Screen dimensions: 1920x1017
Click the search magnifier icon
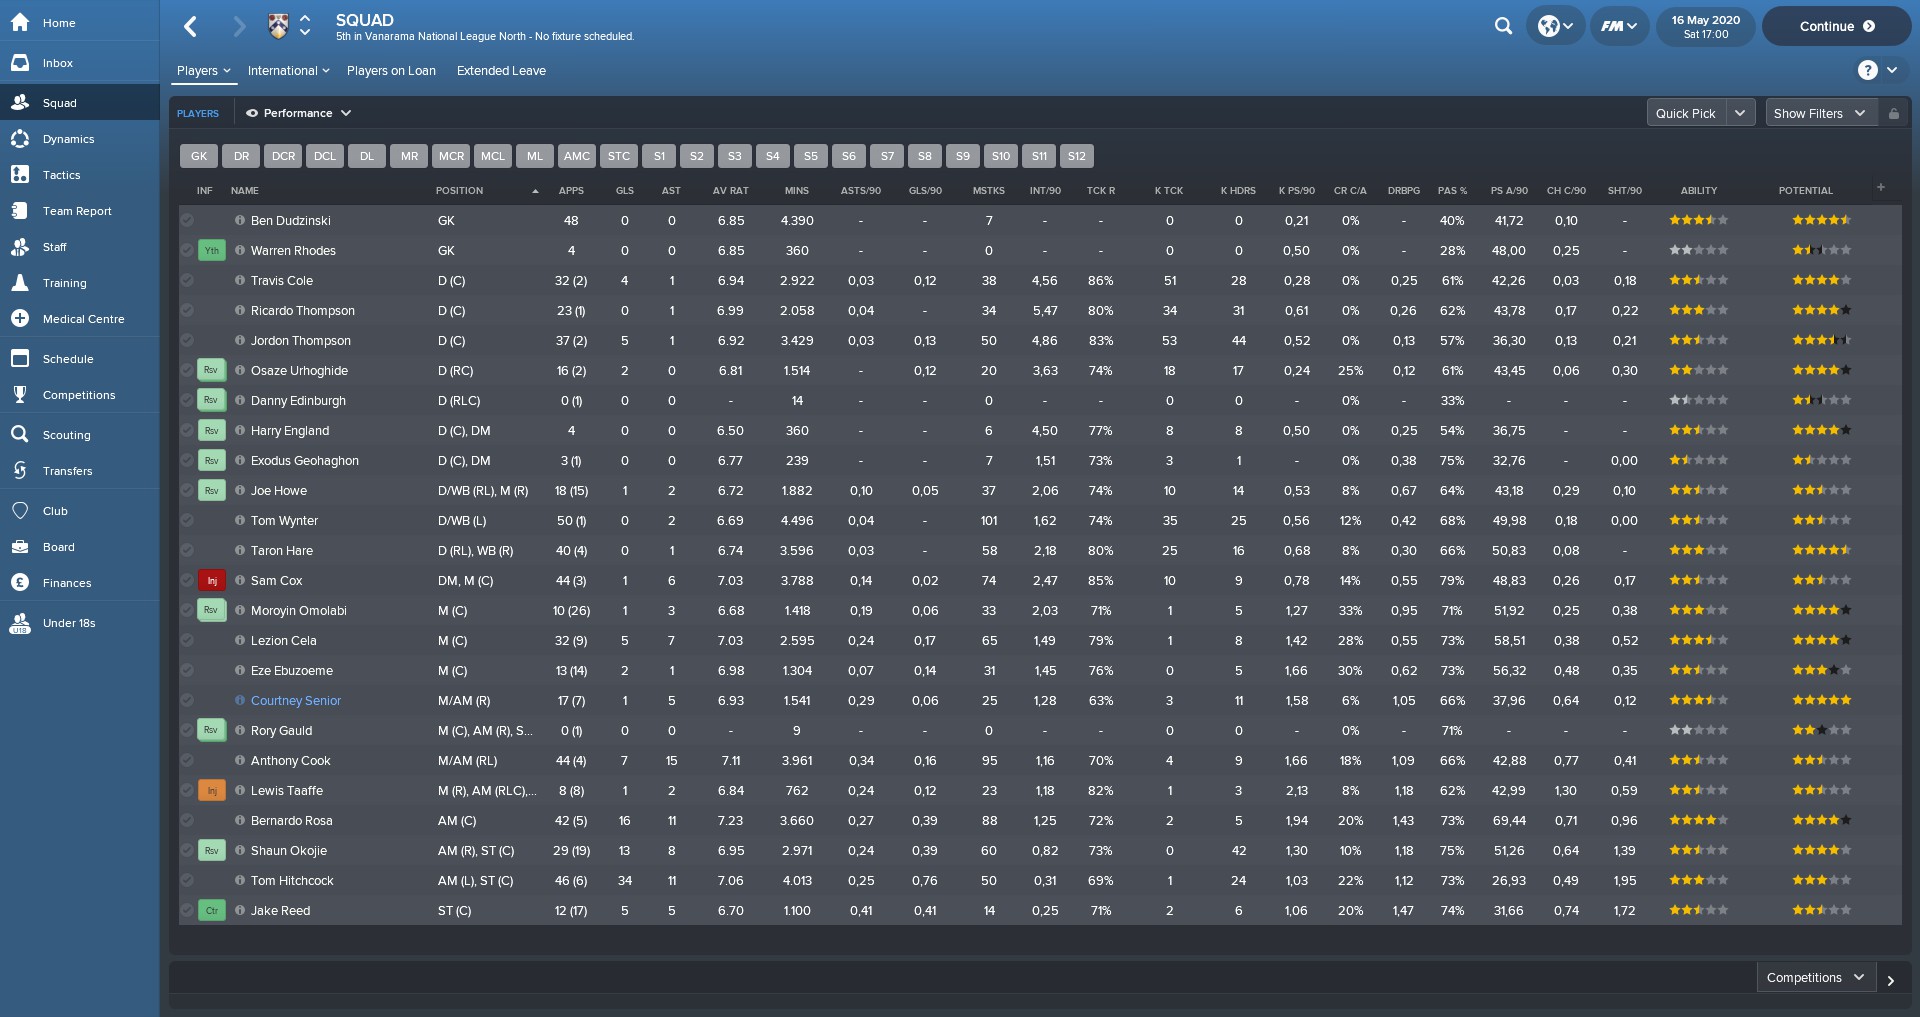coord(1503,26)
